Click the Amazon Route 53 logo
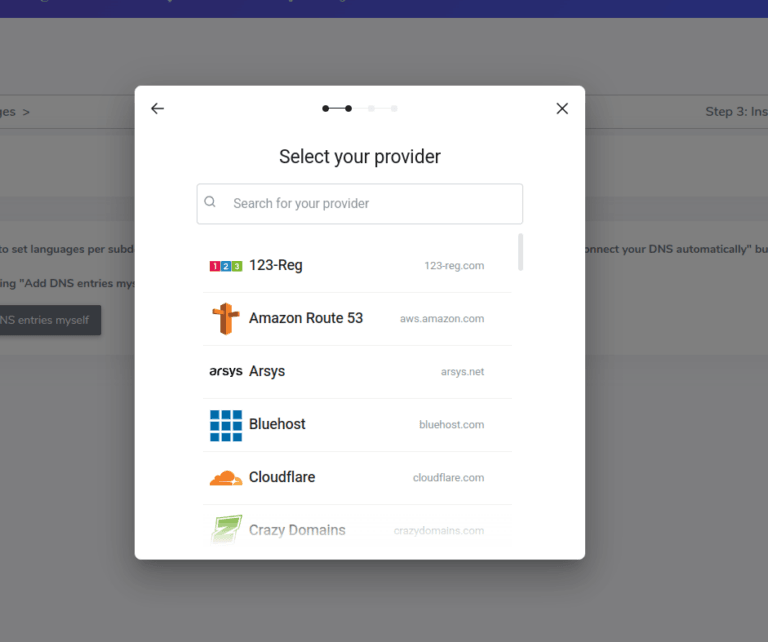 click(226, 318)
